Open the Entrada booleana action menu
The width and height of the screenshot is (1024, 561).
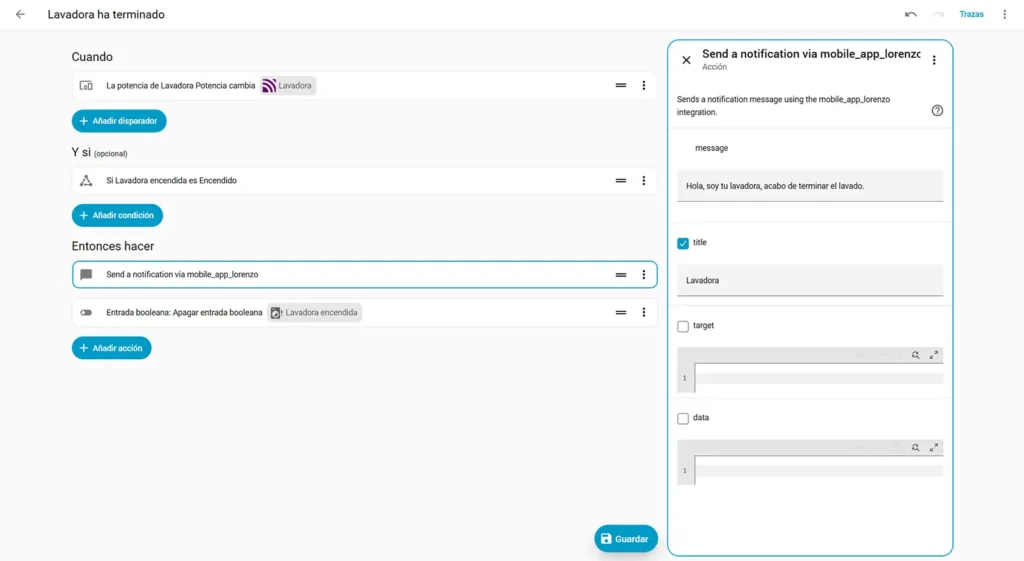643,313
